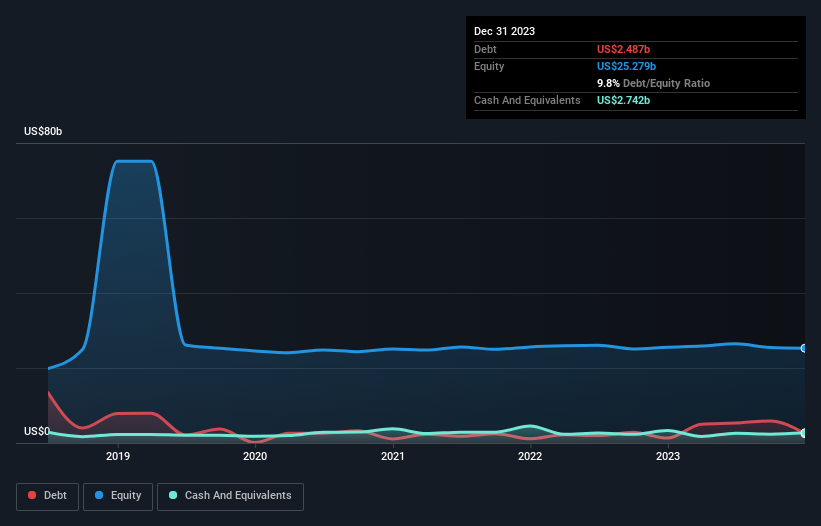Click the 9.8% Debt/Equity Ratio text
Viewport: 821px width, 526px height.
(653, 83)
